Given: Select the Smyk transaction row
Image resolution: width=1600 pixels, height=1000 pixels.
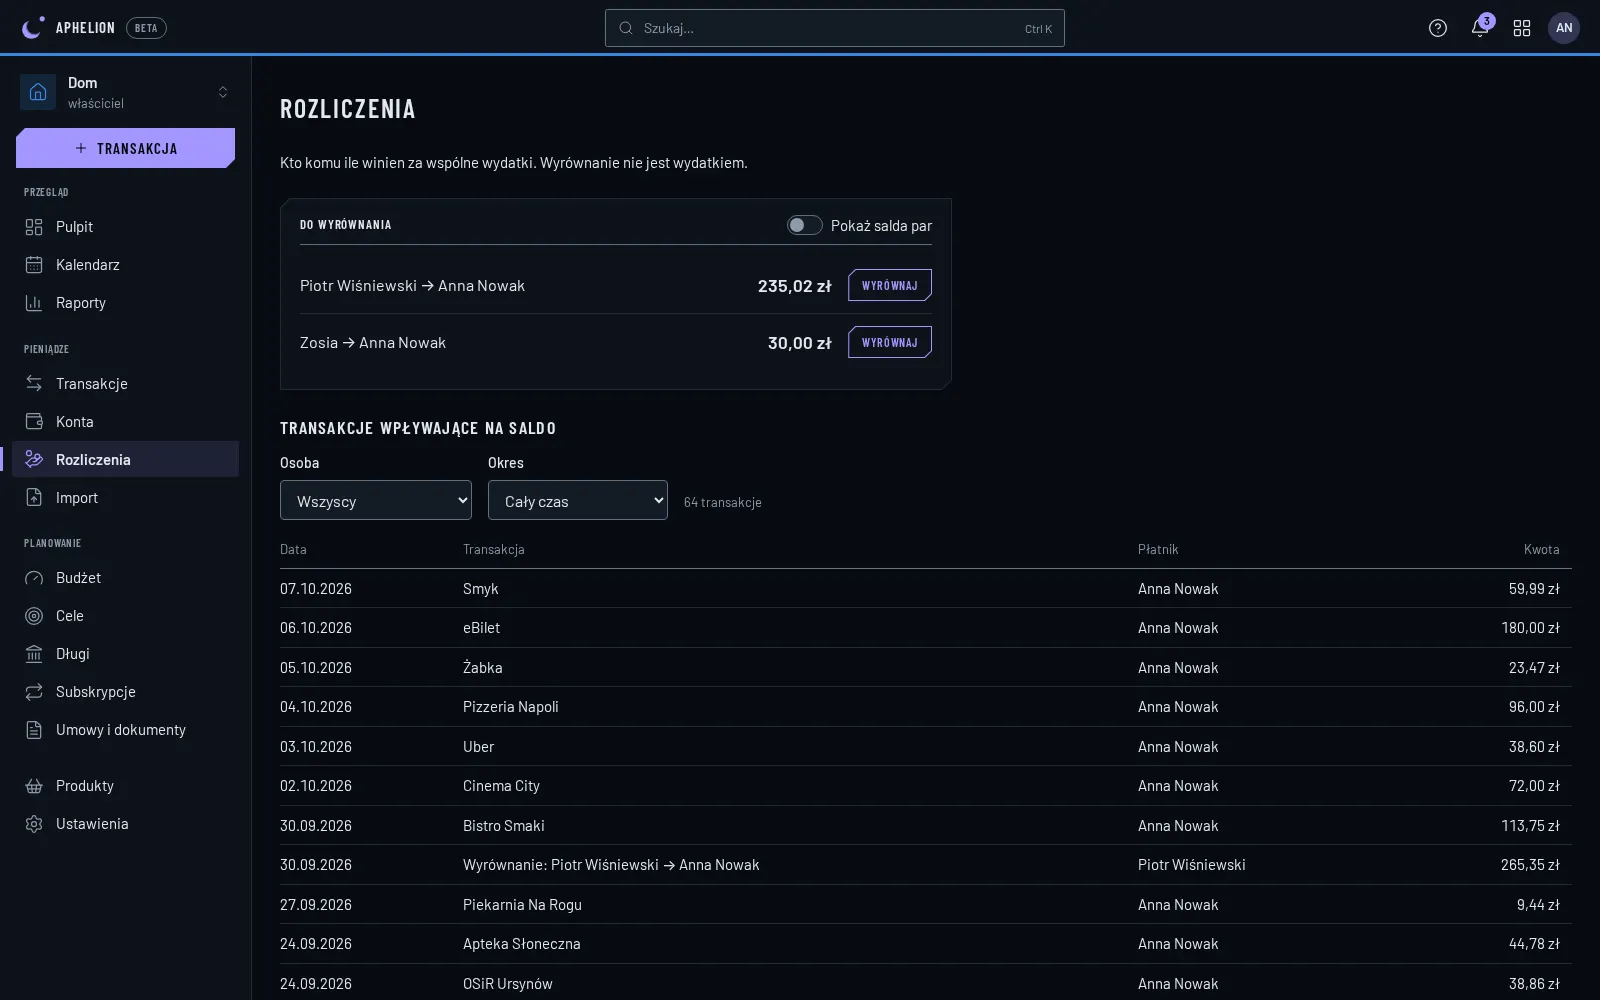Looking at the screenshot, I should coord(926,589).
